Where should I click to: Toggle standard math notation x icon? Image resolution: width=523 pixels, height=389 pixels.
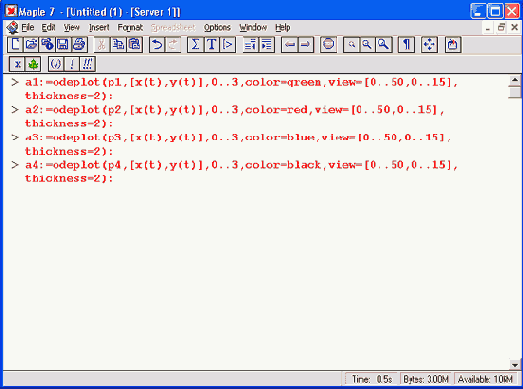pos(17,64)
